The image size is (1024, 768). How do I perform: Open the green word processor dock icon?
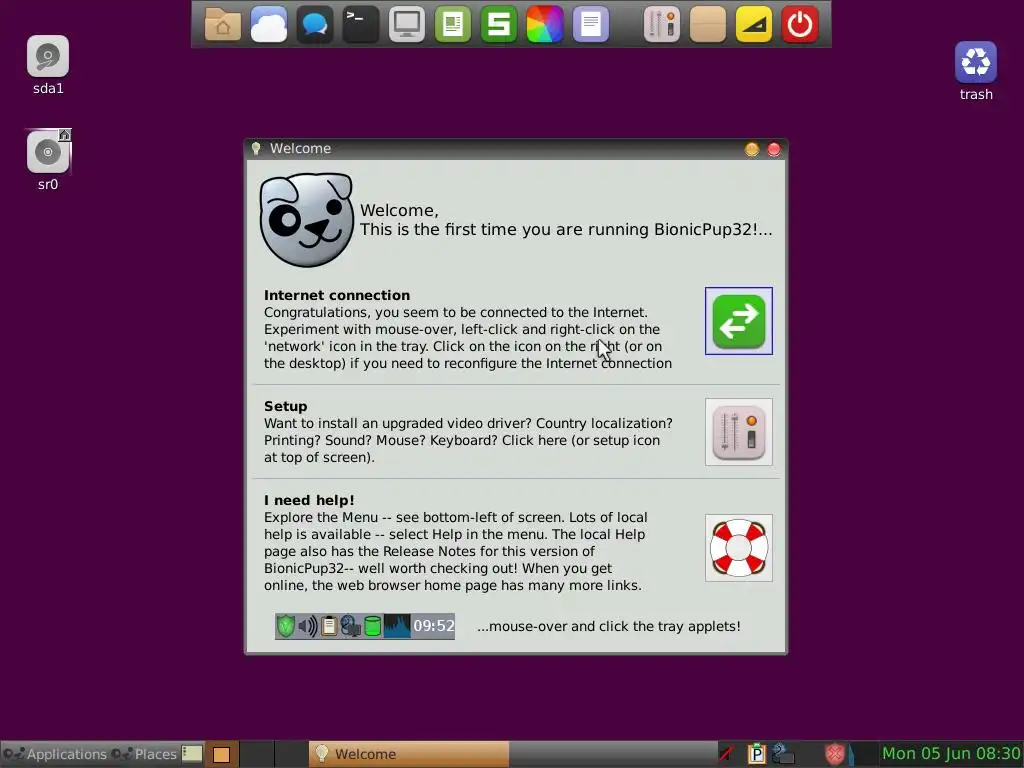point(453,25)
